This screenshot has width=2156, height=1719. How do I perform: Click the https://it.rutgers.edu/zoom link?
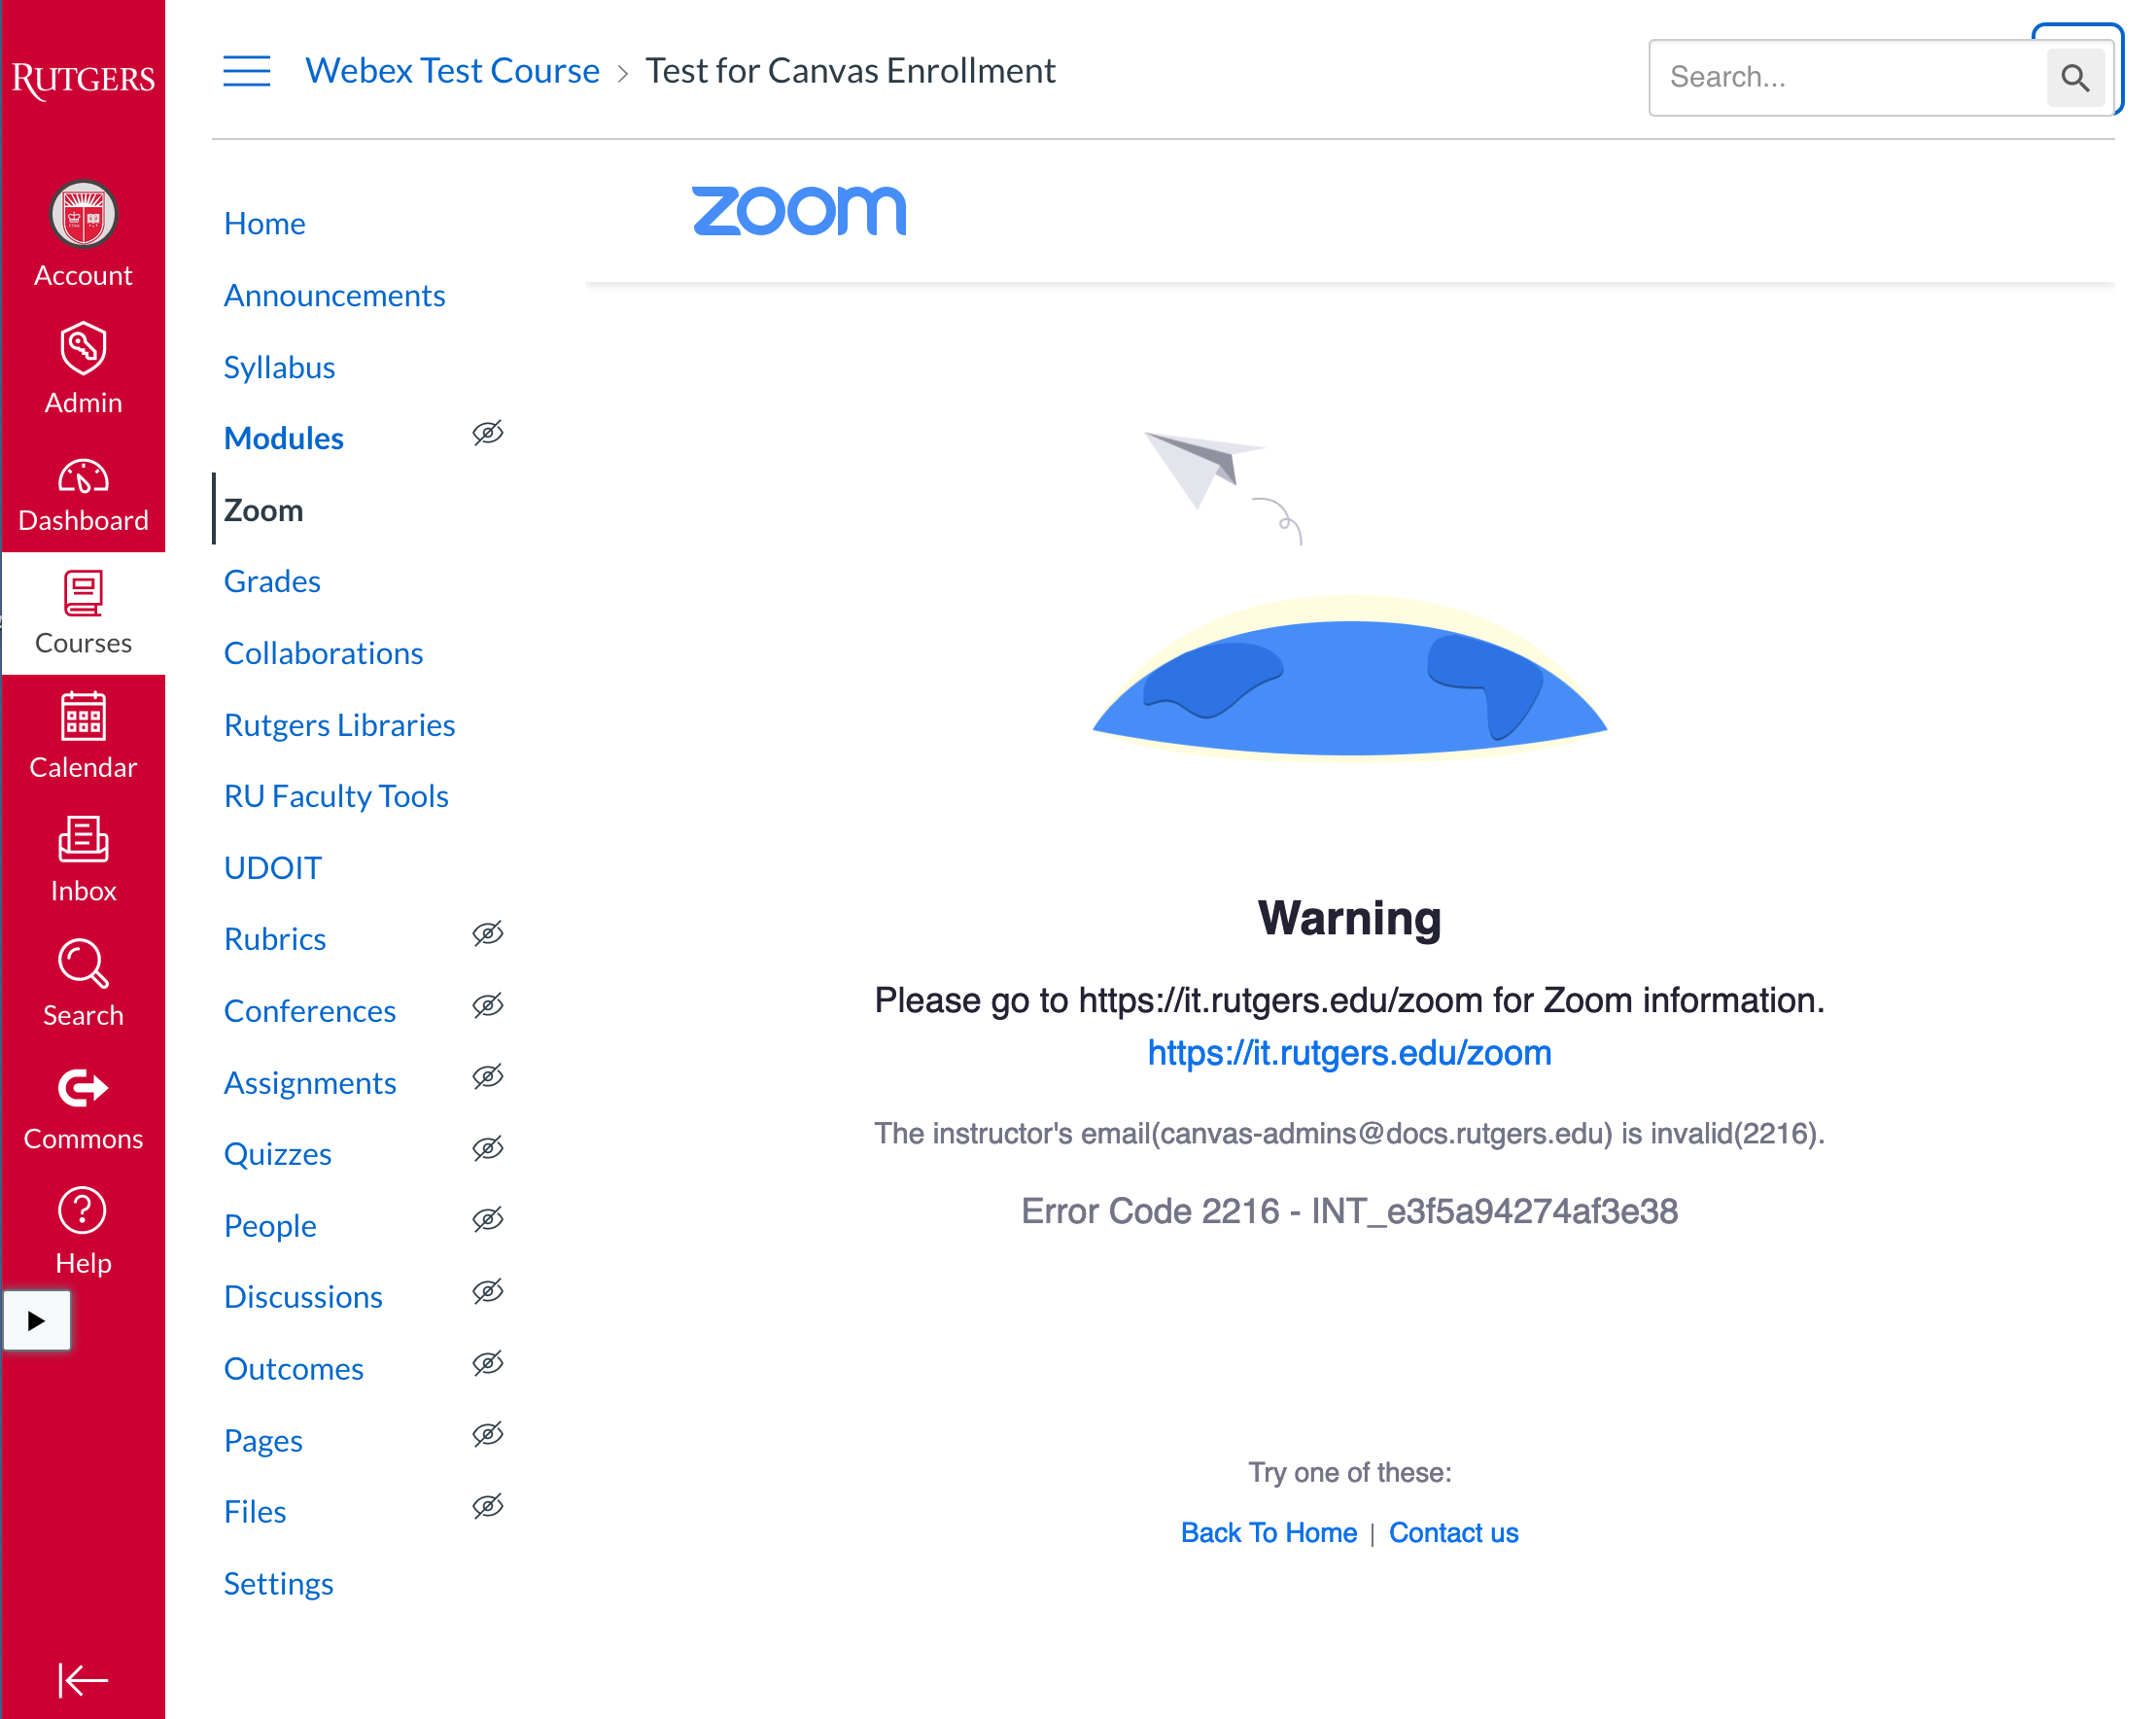pyautogui.click(x=1350, y=1052)
